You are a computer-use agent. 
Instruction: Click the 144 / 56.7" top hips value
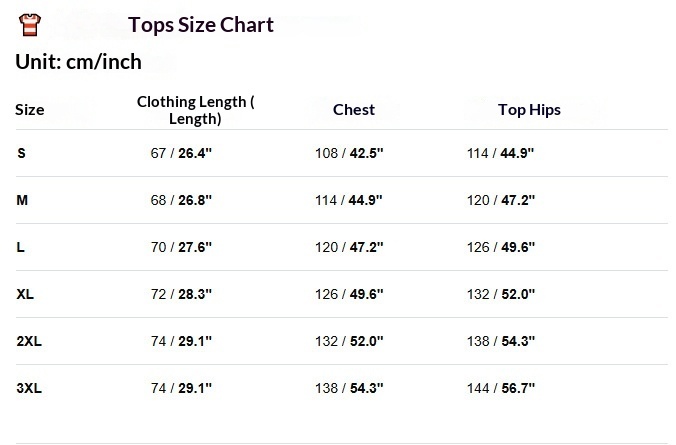coord(501,387)
